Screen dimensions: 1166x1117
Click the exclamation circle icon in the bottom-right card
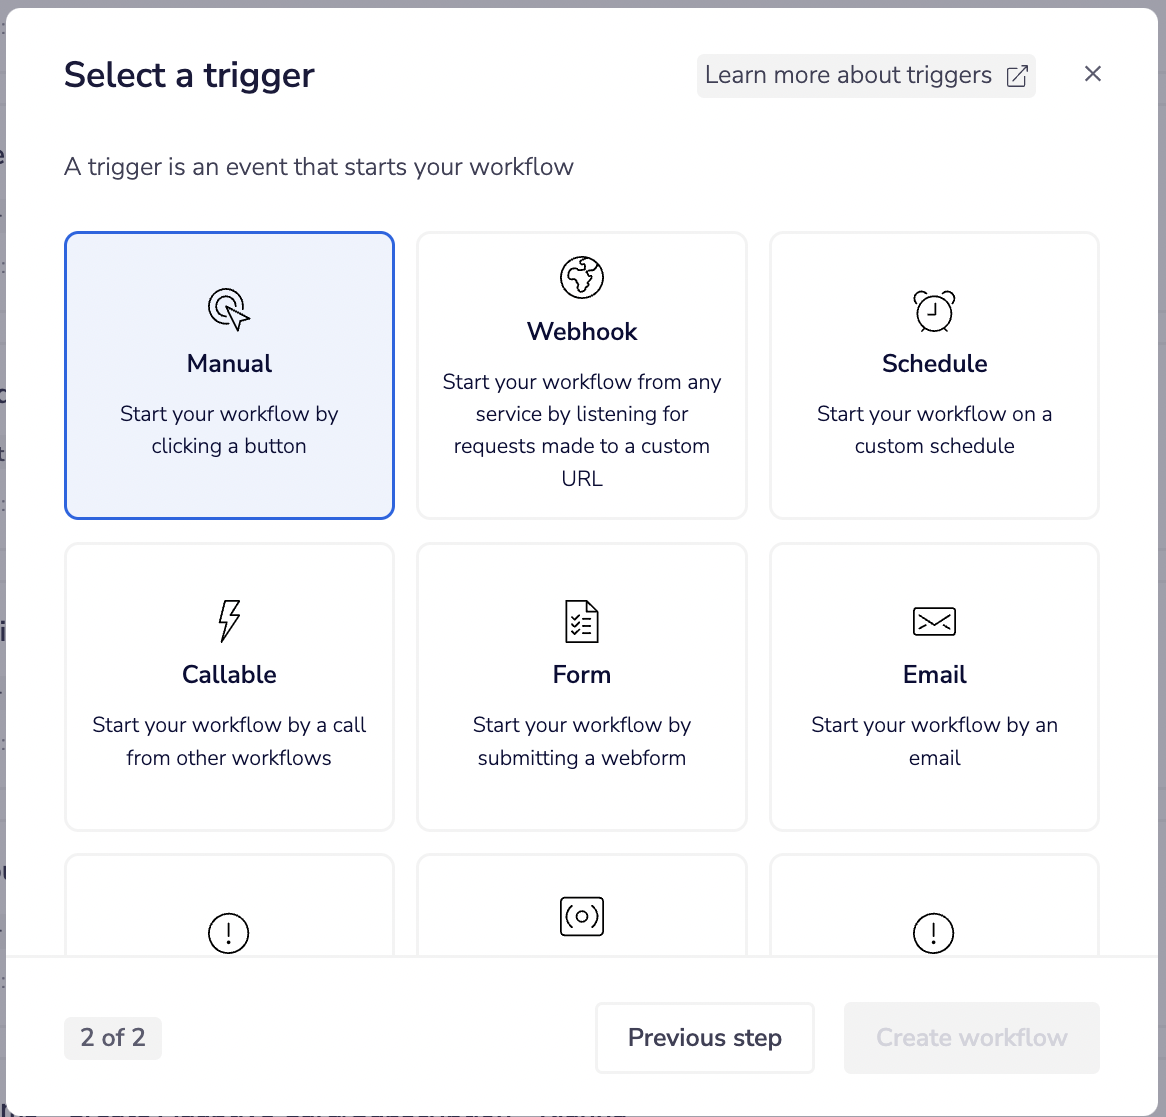point(934,933)
